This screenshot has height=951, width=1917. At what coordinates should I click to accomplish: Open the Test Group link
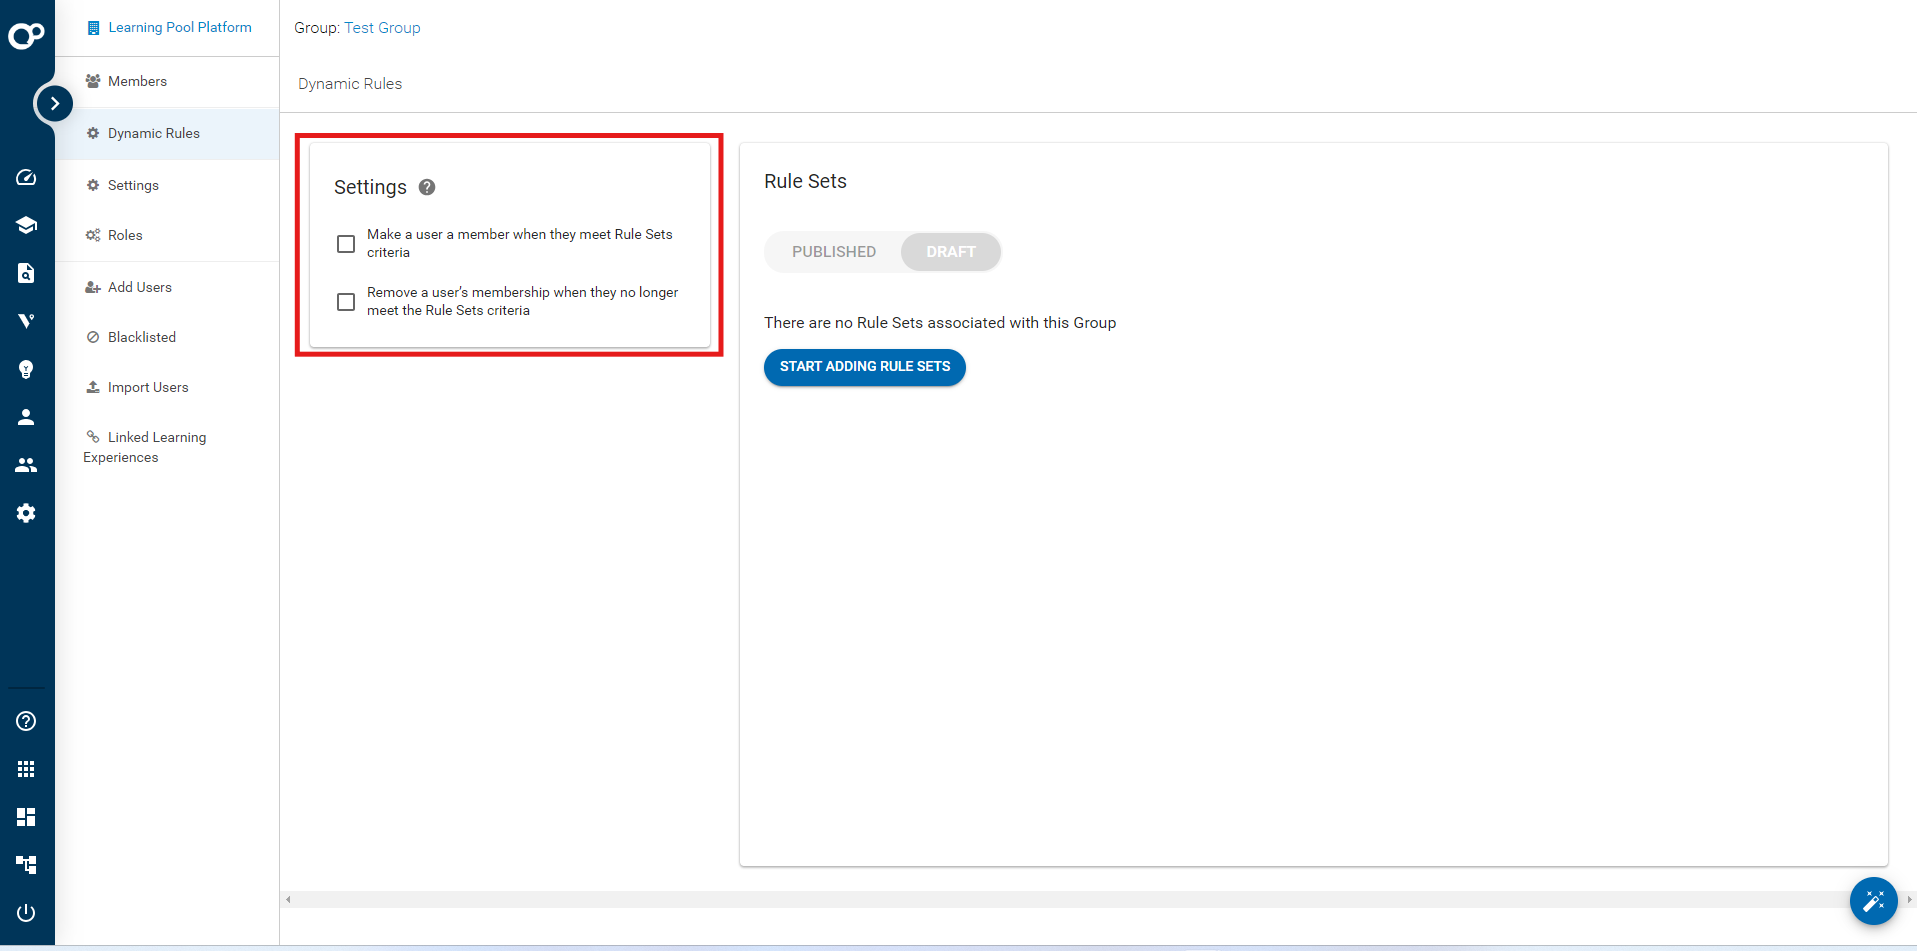coord(382,28)
